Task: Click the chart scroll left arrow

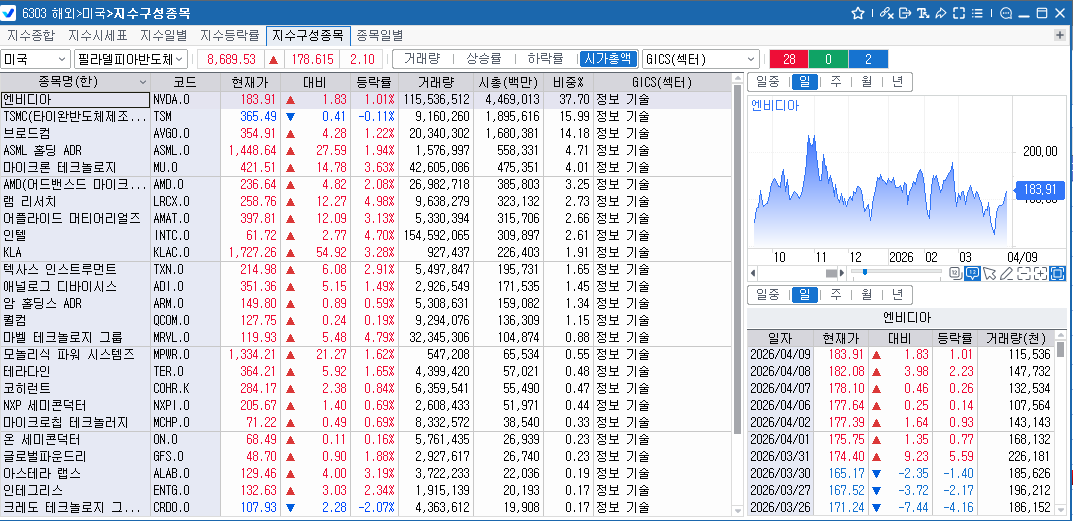Action: (753, 273)
